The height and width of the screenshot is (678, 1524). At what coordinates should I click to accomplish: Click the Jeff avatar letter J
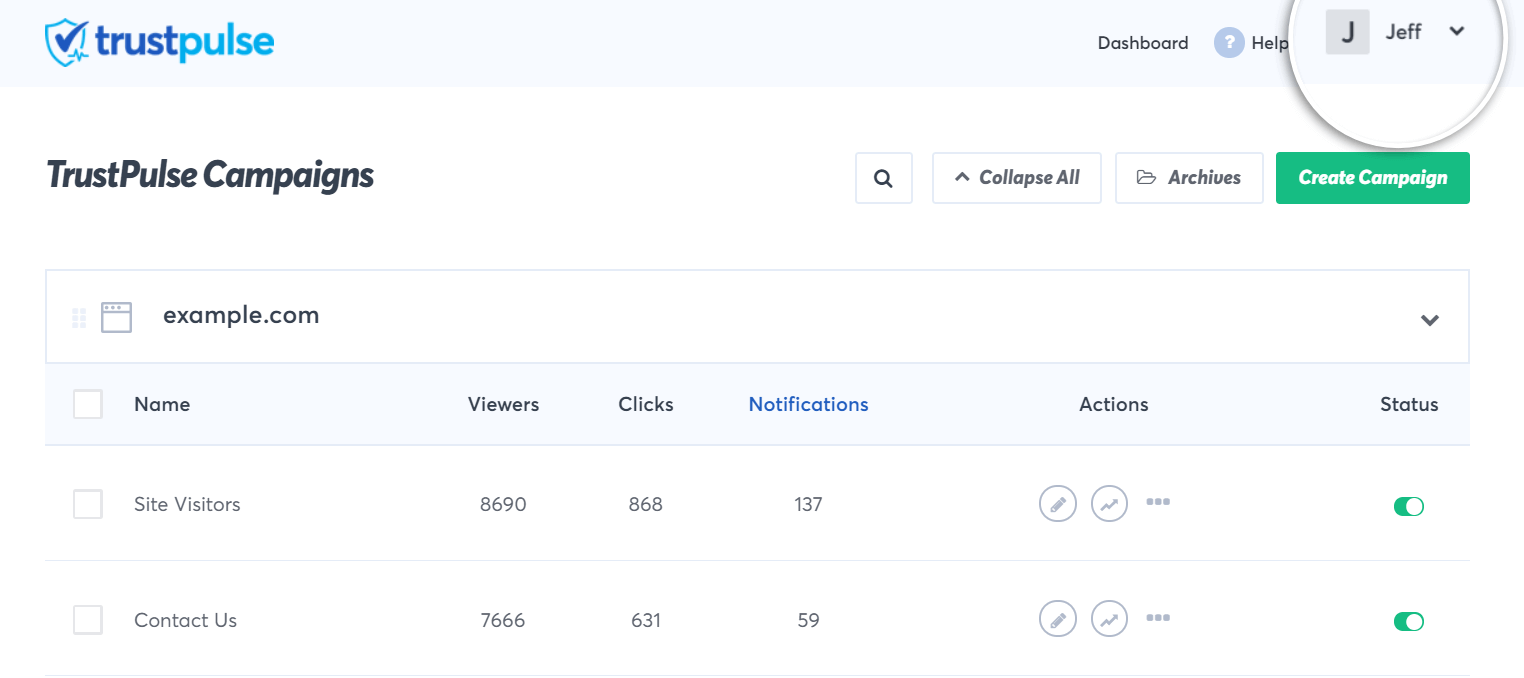[x=1347, y=32]
